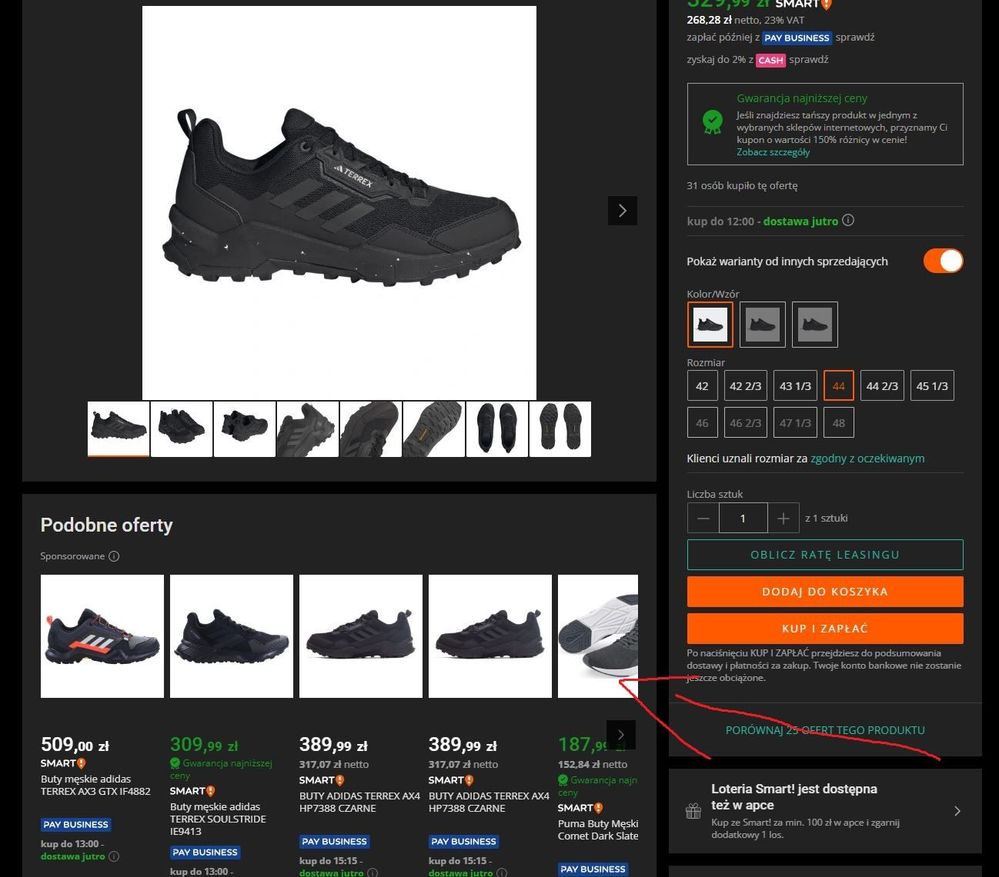Click gift icon in Loteria Smart banner
Image resolution: width=999 pixels, height=877 pixels.
[x=693, y=811]
